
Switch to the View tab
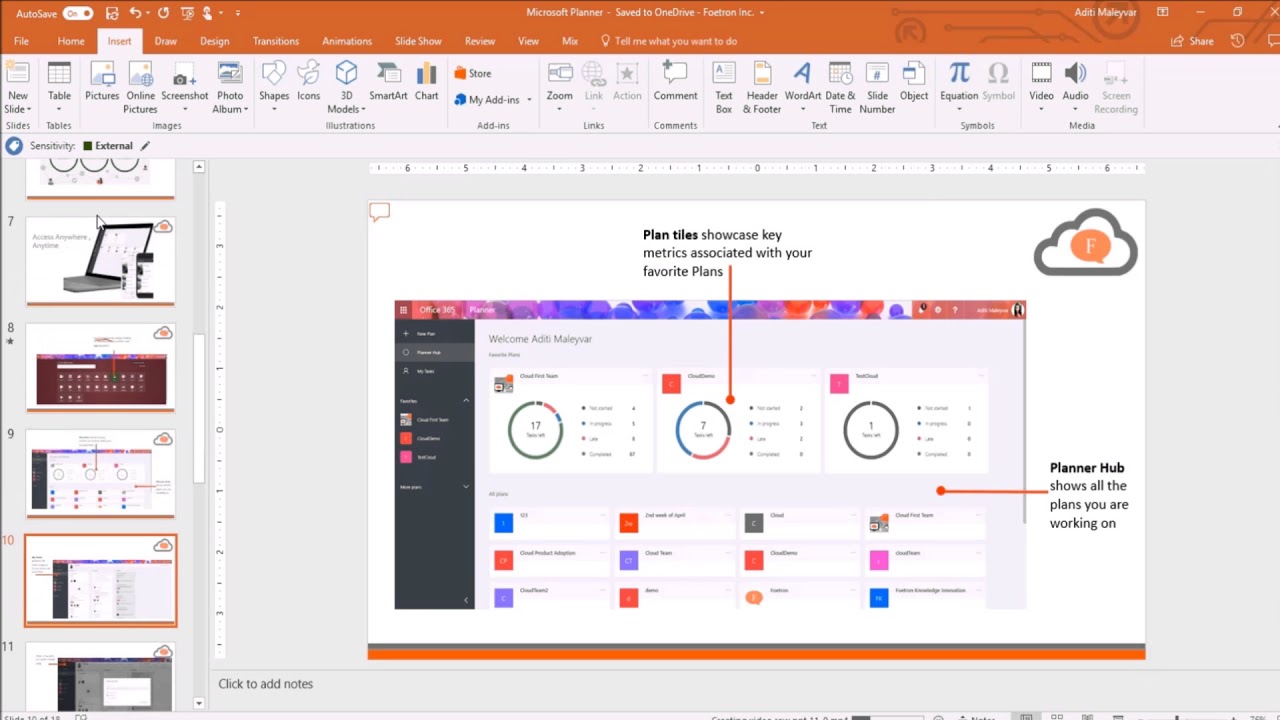529,41
